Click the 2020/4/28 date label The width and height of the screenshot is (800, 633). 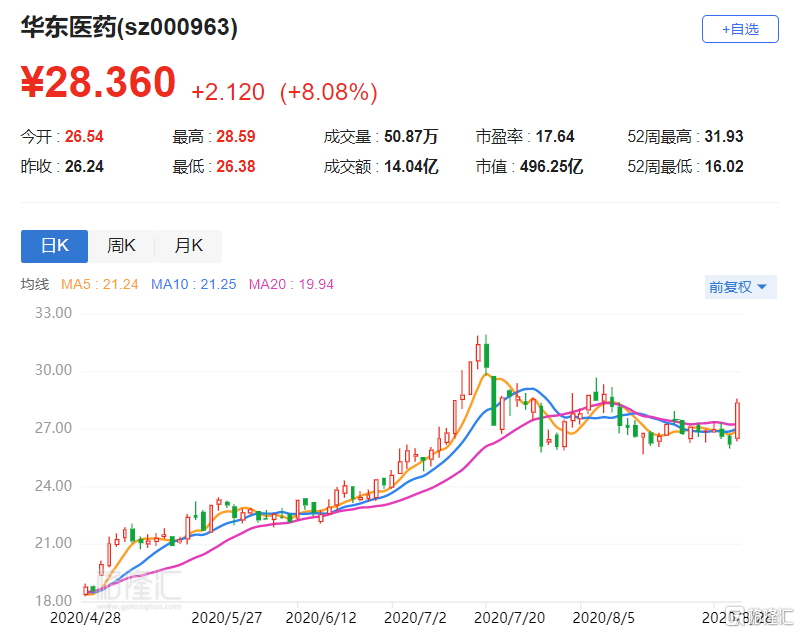coord(85,618)
